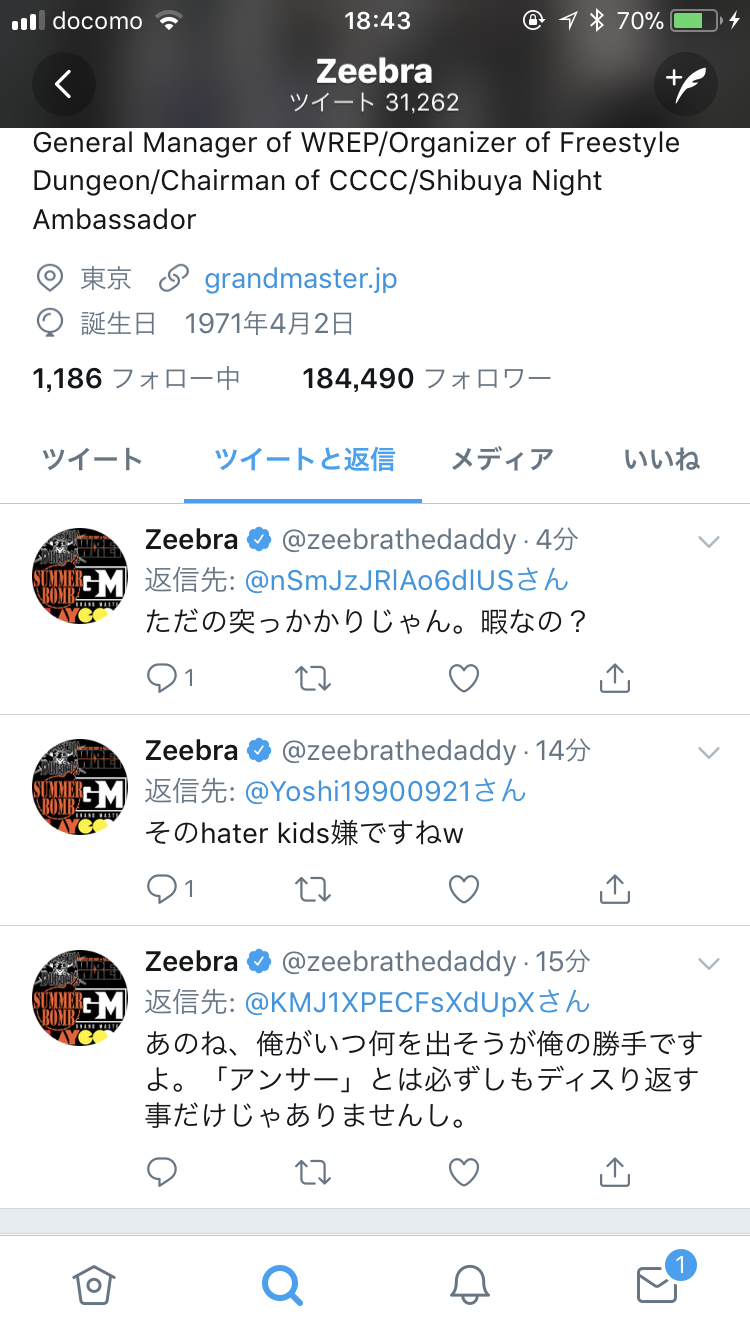Switch to the メディア tab
Screen dimensions: 750x1334
tap(501, 459)
